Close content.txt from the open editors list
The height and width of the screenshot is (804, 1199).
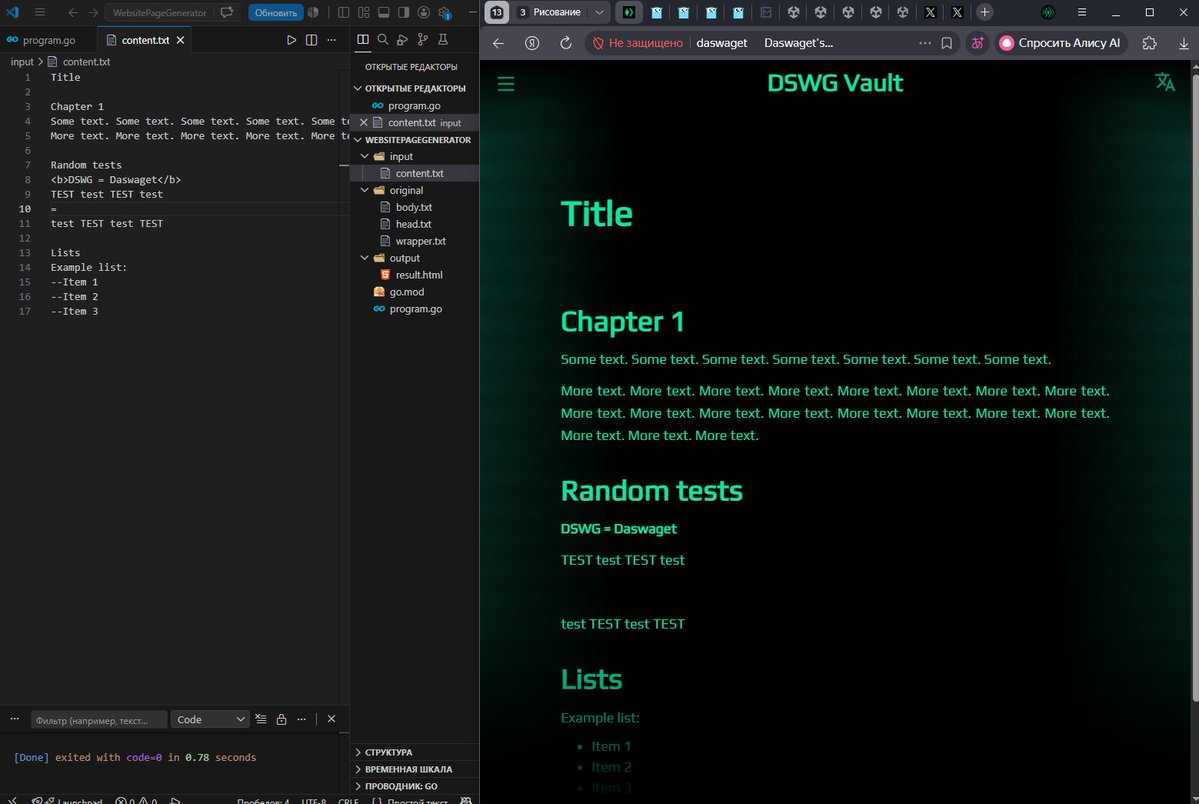(x=363, y=122)
